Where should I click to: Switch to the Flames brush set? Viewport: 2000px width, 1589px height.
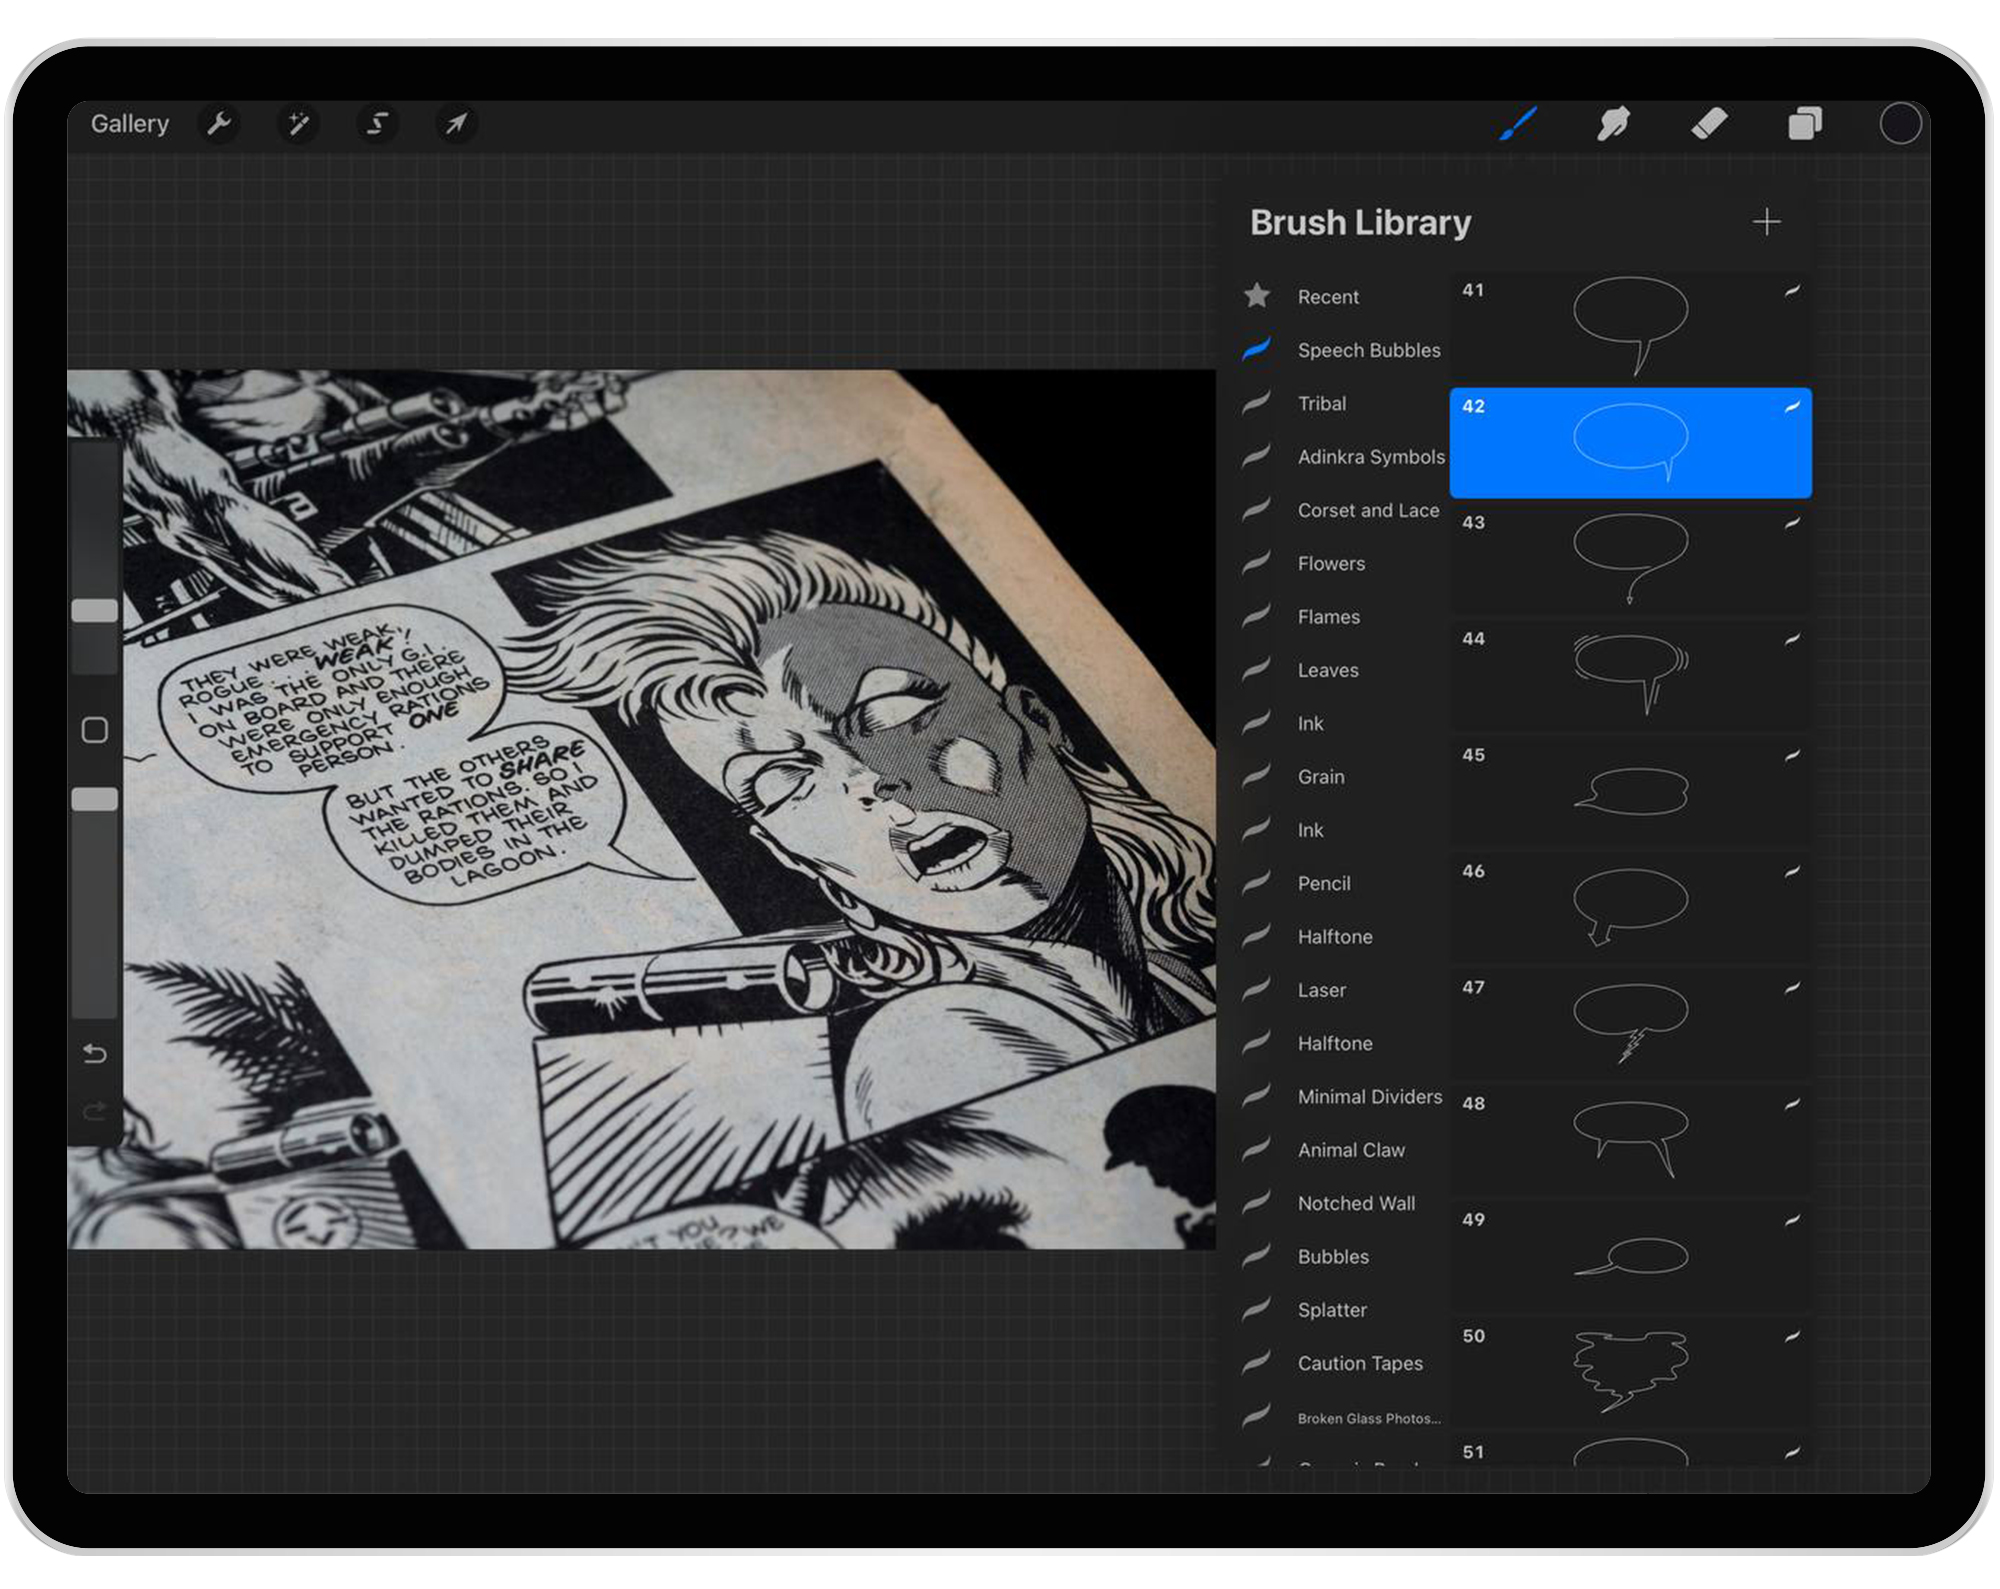coord(1328,617)
